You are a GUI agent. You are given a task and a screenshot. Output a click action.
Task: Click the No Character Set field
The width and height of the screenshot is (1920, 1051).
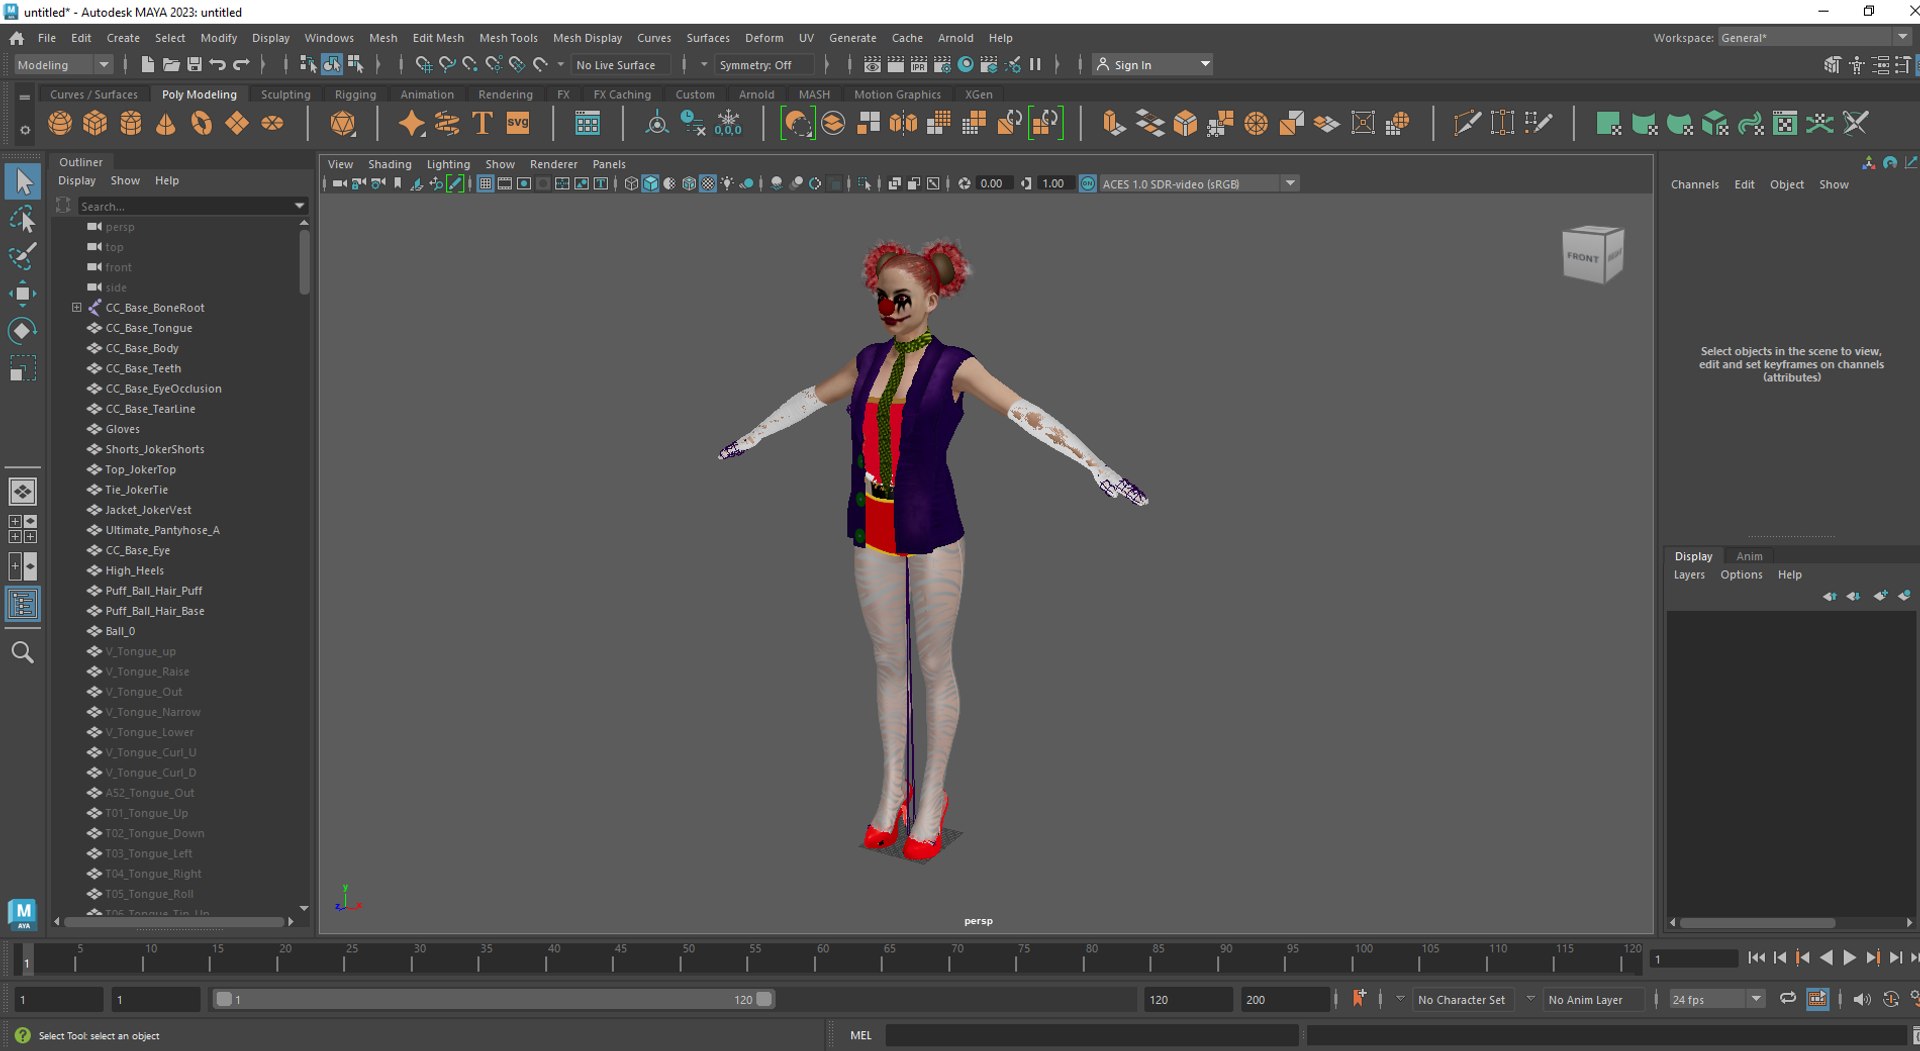1461,999
